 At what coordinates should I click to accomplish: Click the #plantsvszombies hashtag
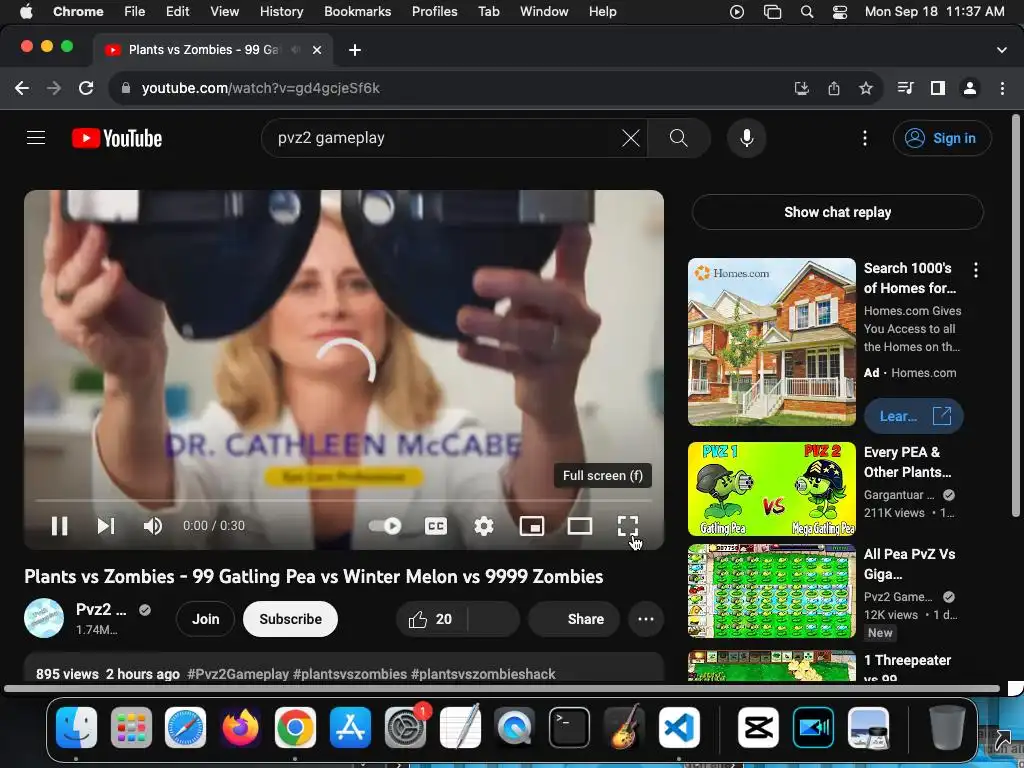[350, 674]
